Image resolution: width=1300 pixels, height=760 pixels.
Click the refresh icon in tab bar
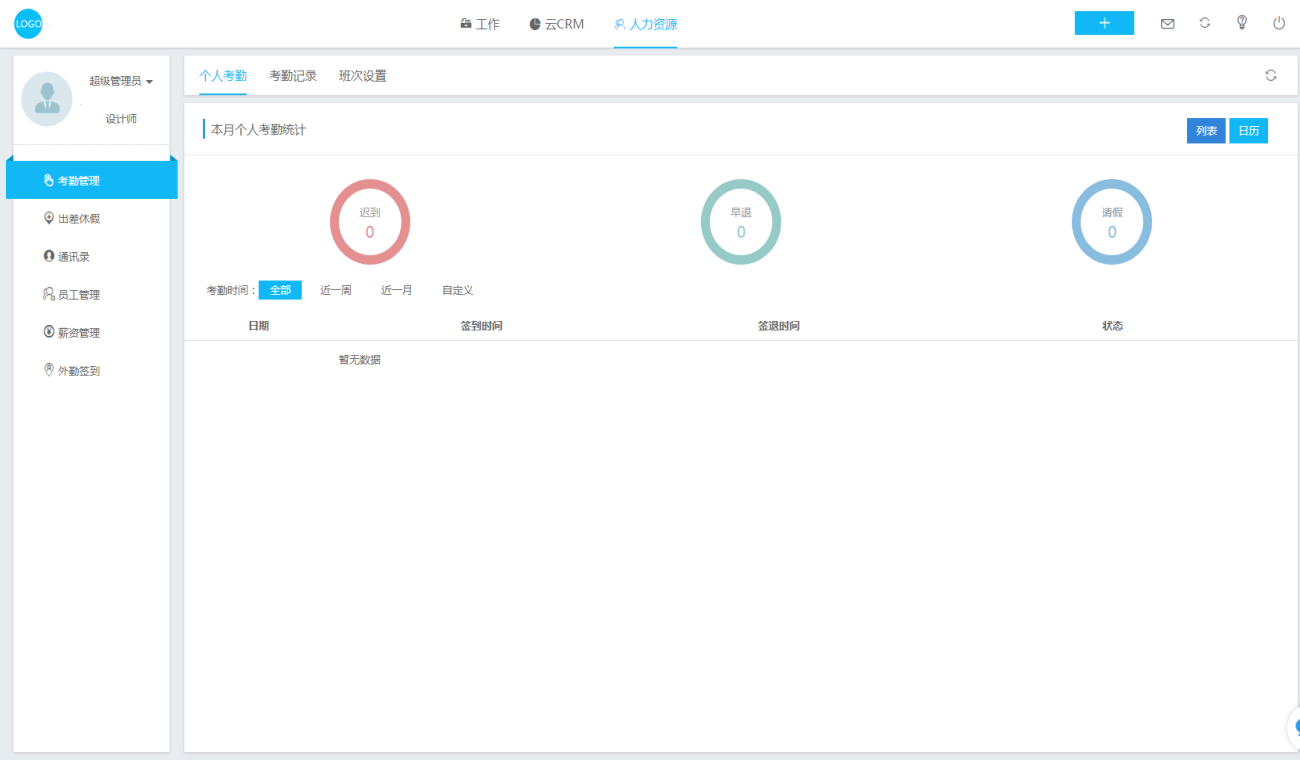coord(1271,75)
